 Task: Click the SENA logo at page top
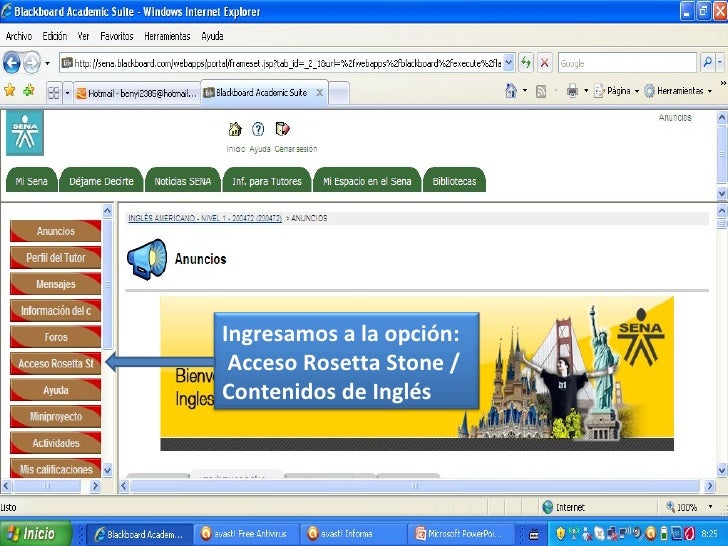pyautogui.click(x=25, y=133)
